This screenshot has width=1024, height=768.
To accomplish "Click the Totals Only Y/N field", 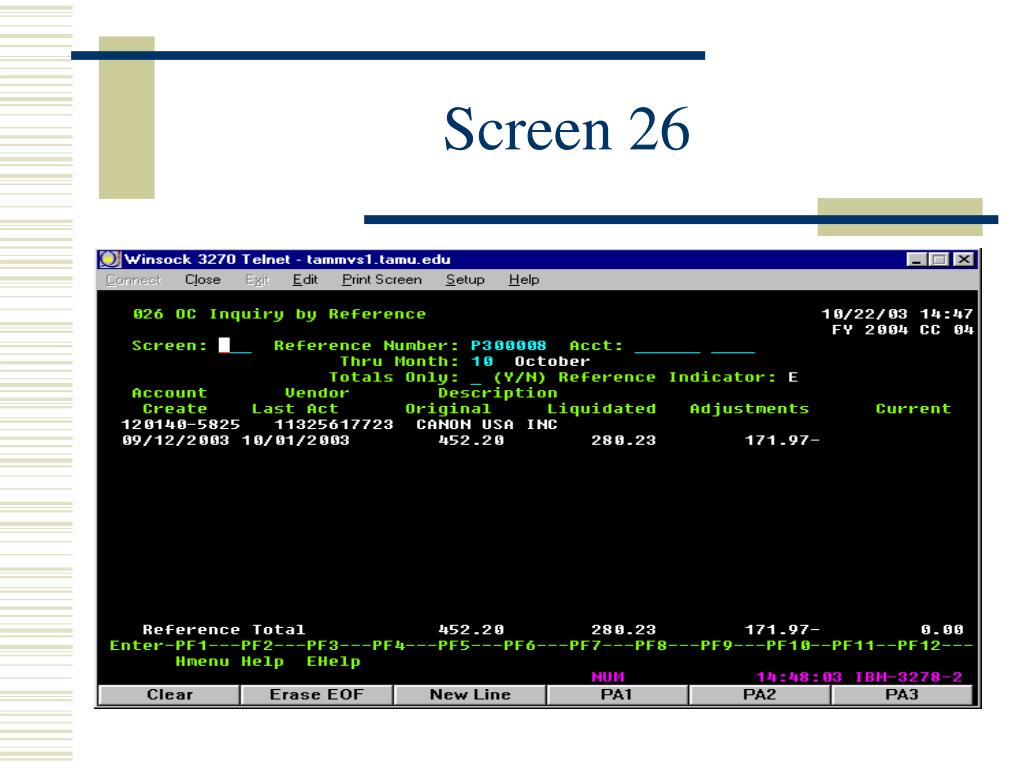I will click(476, 377).
